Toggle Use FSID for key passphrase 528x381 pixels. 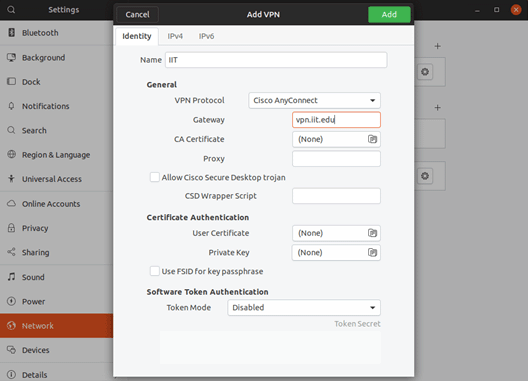[155, 271]
